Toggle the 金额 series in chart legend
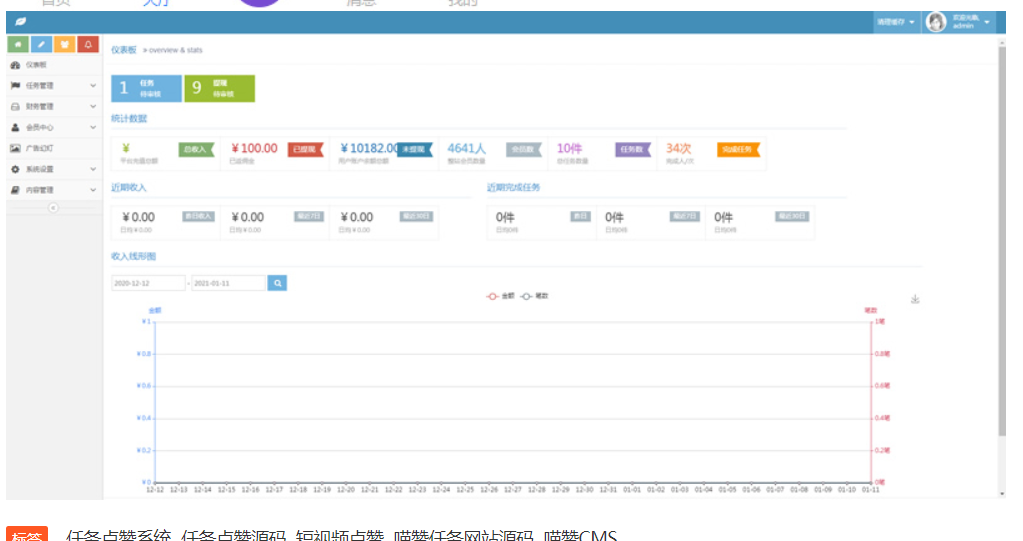This screenshot has height=541, width=1023. (501, 297)
